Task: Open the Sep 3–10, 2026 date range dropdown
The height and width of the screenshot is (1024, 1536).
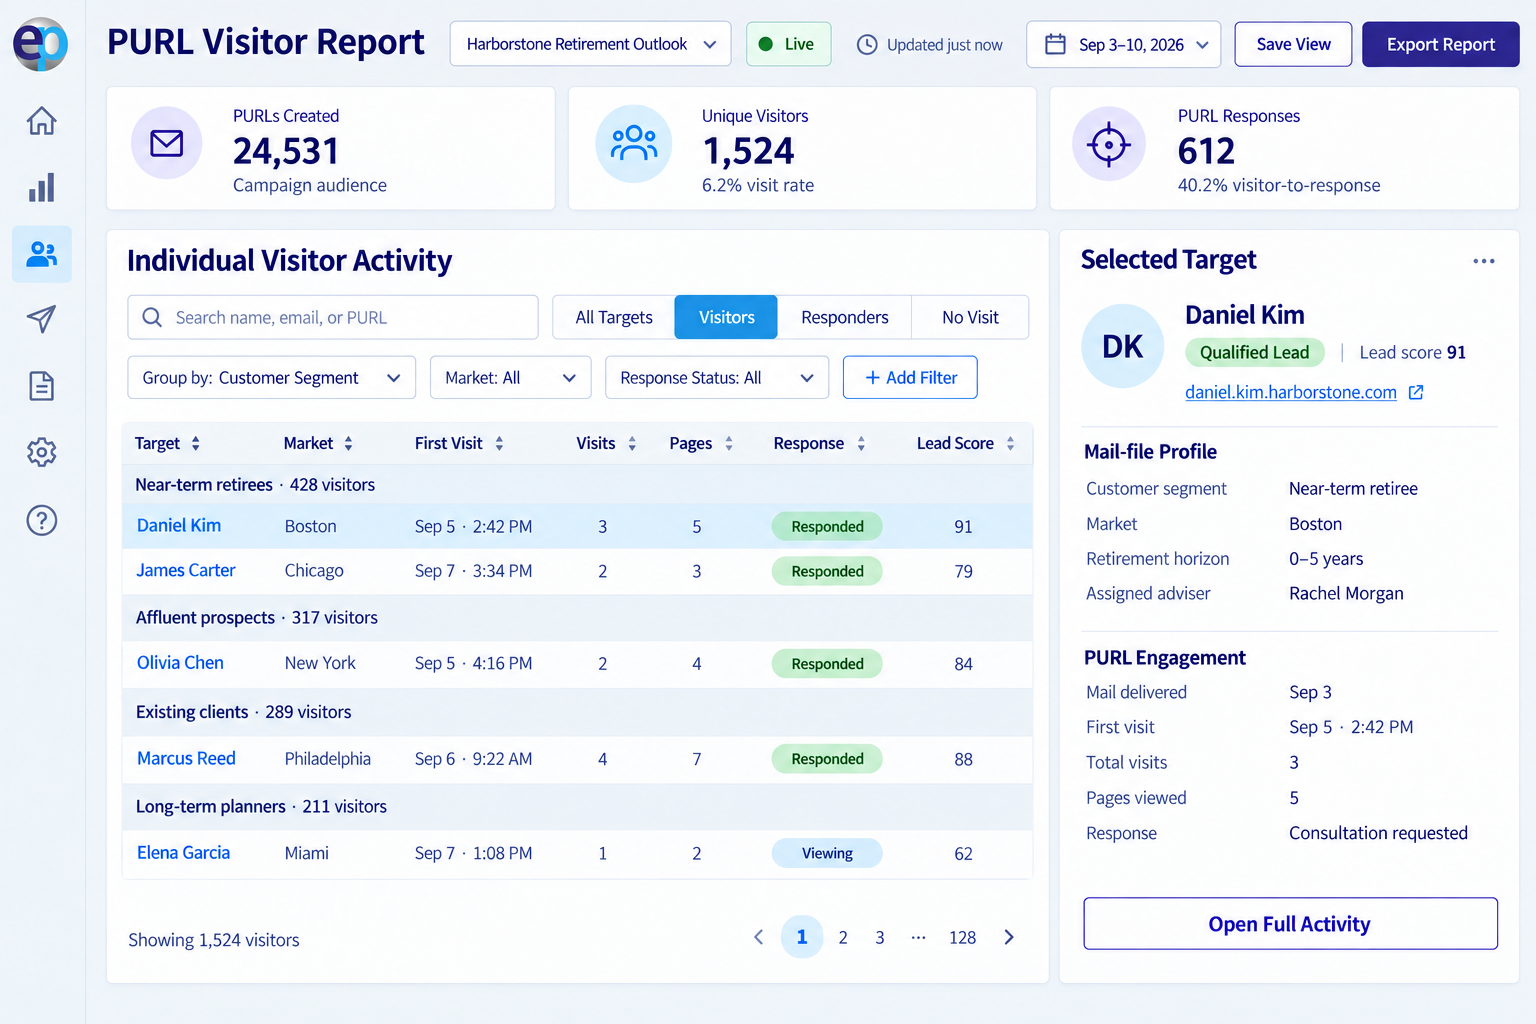Action: click(1123, 45)
